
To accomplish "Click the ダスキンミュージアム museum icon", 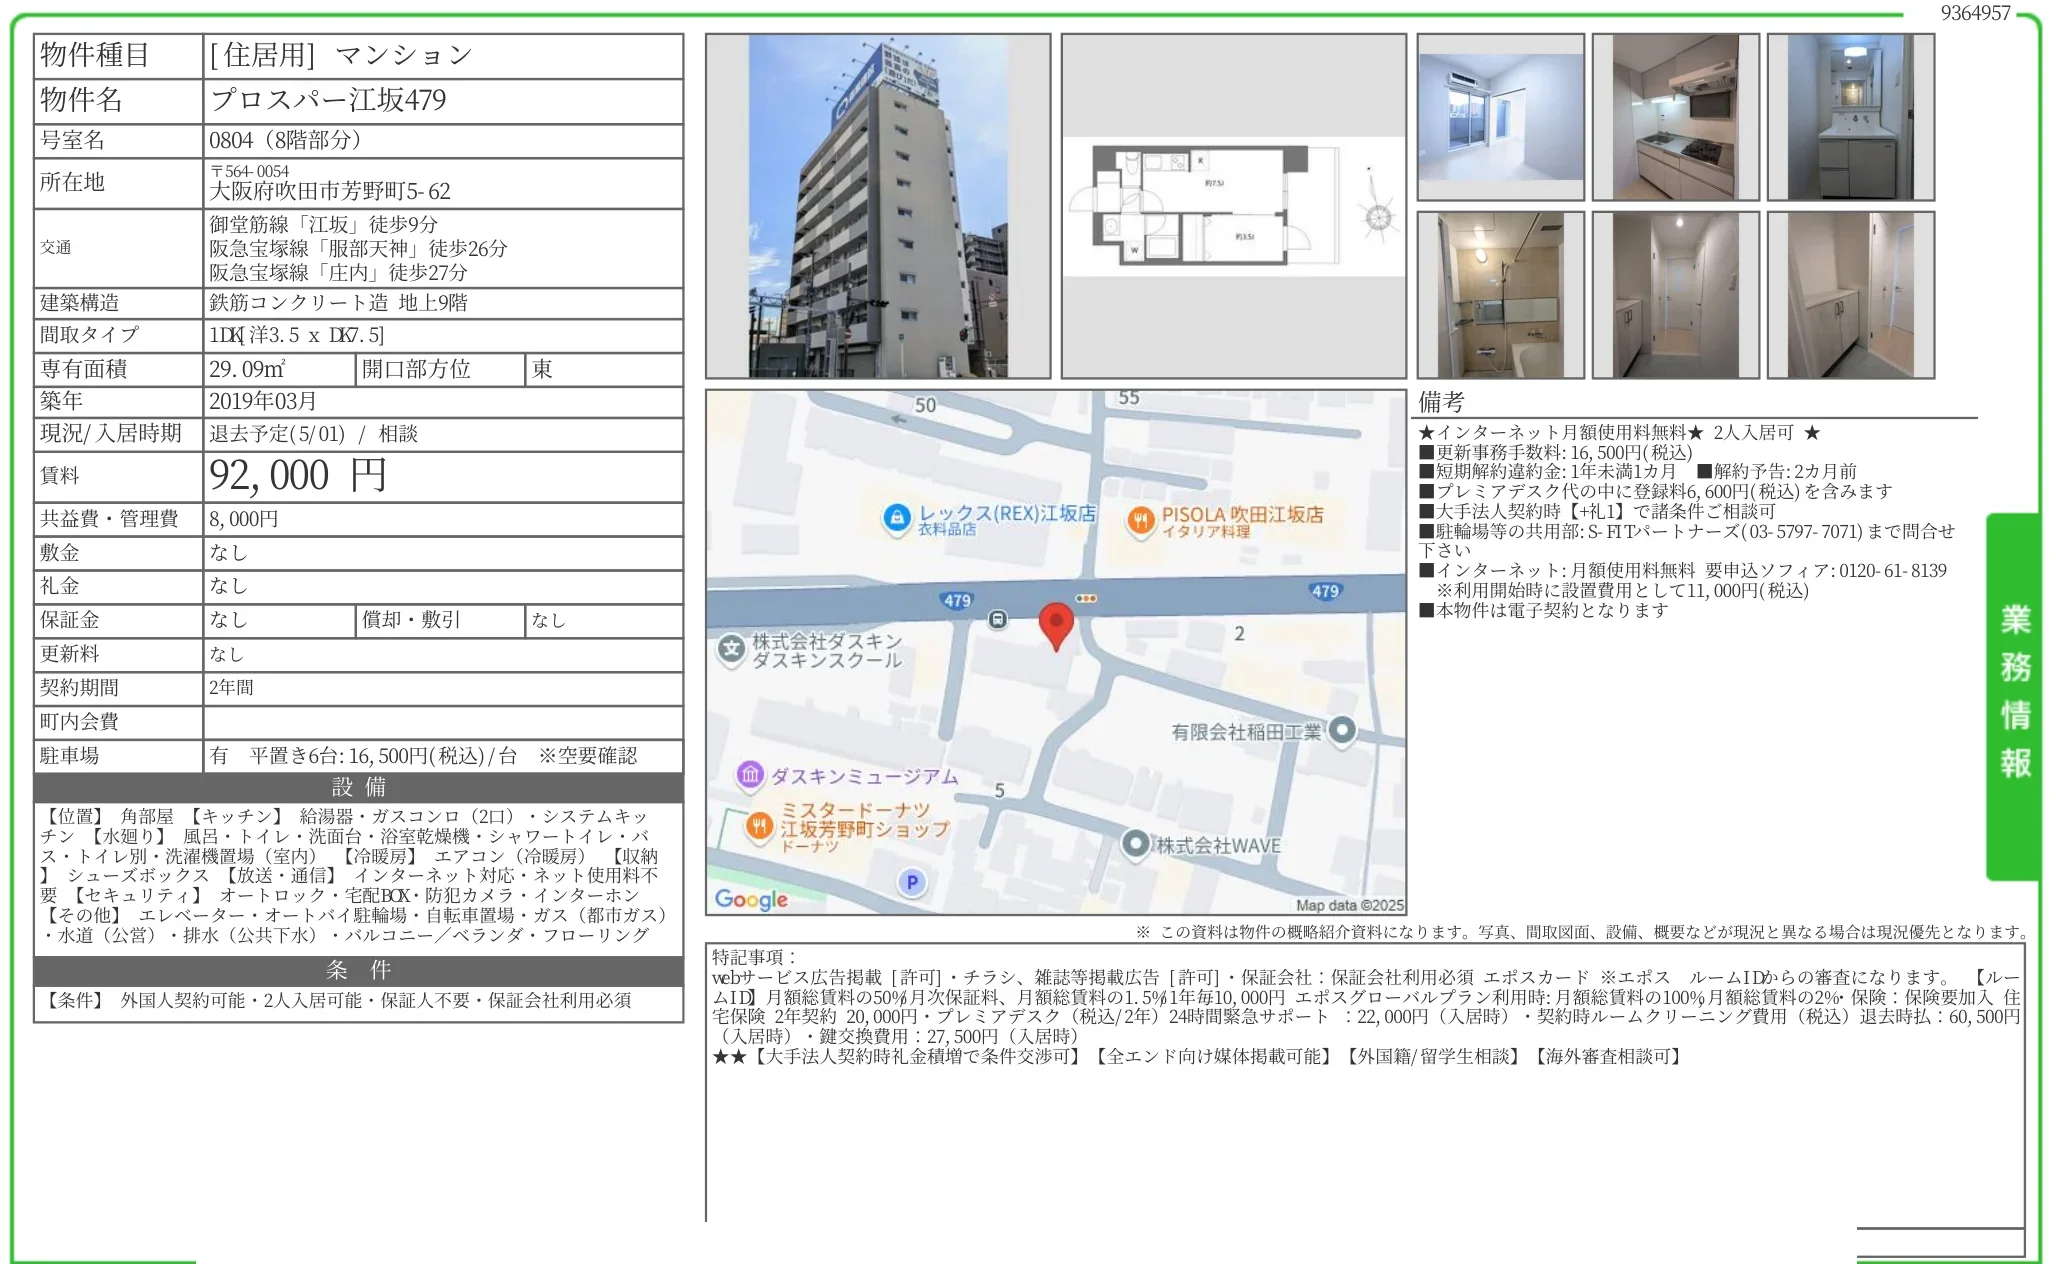I will [x=747, y=777].
